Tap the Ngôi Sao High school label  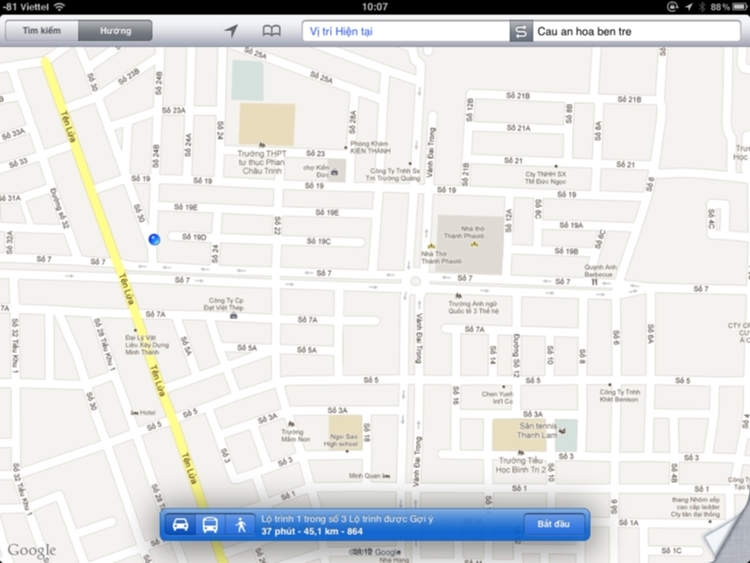(341, 440)
